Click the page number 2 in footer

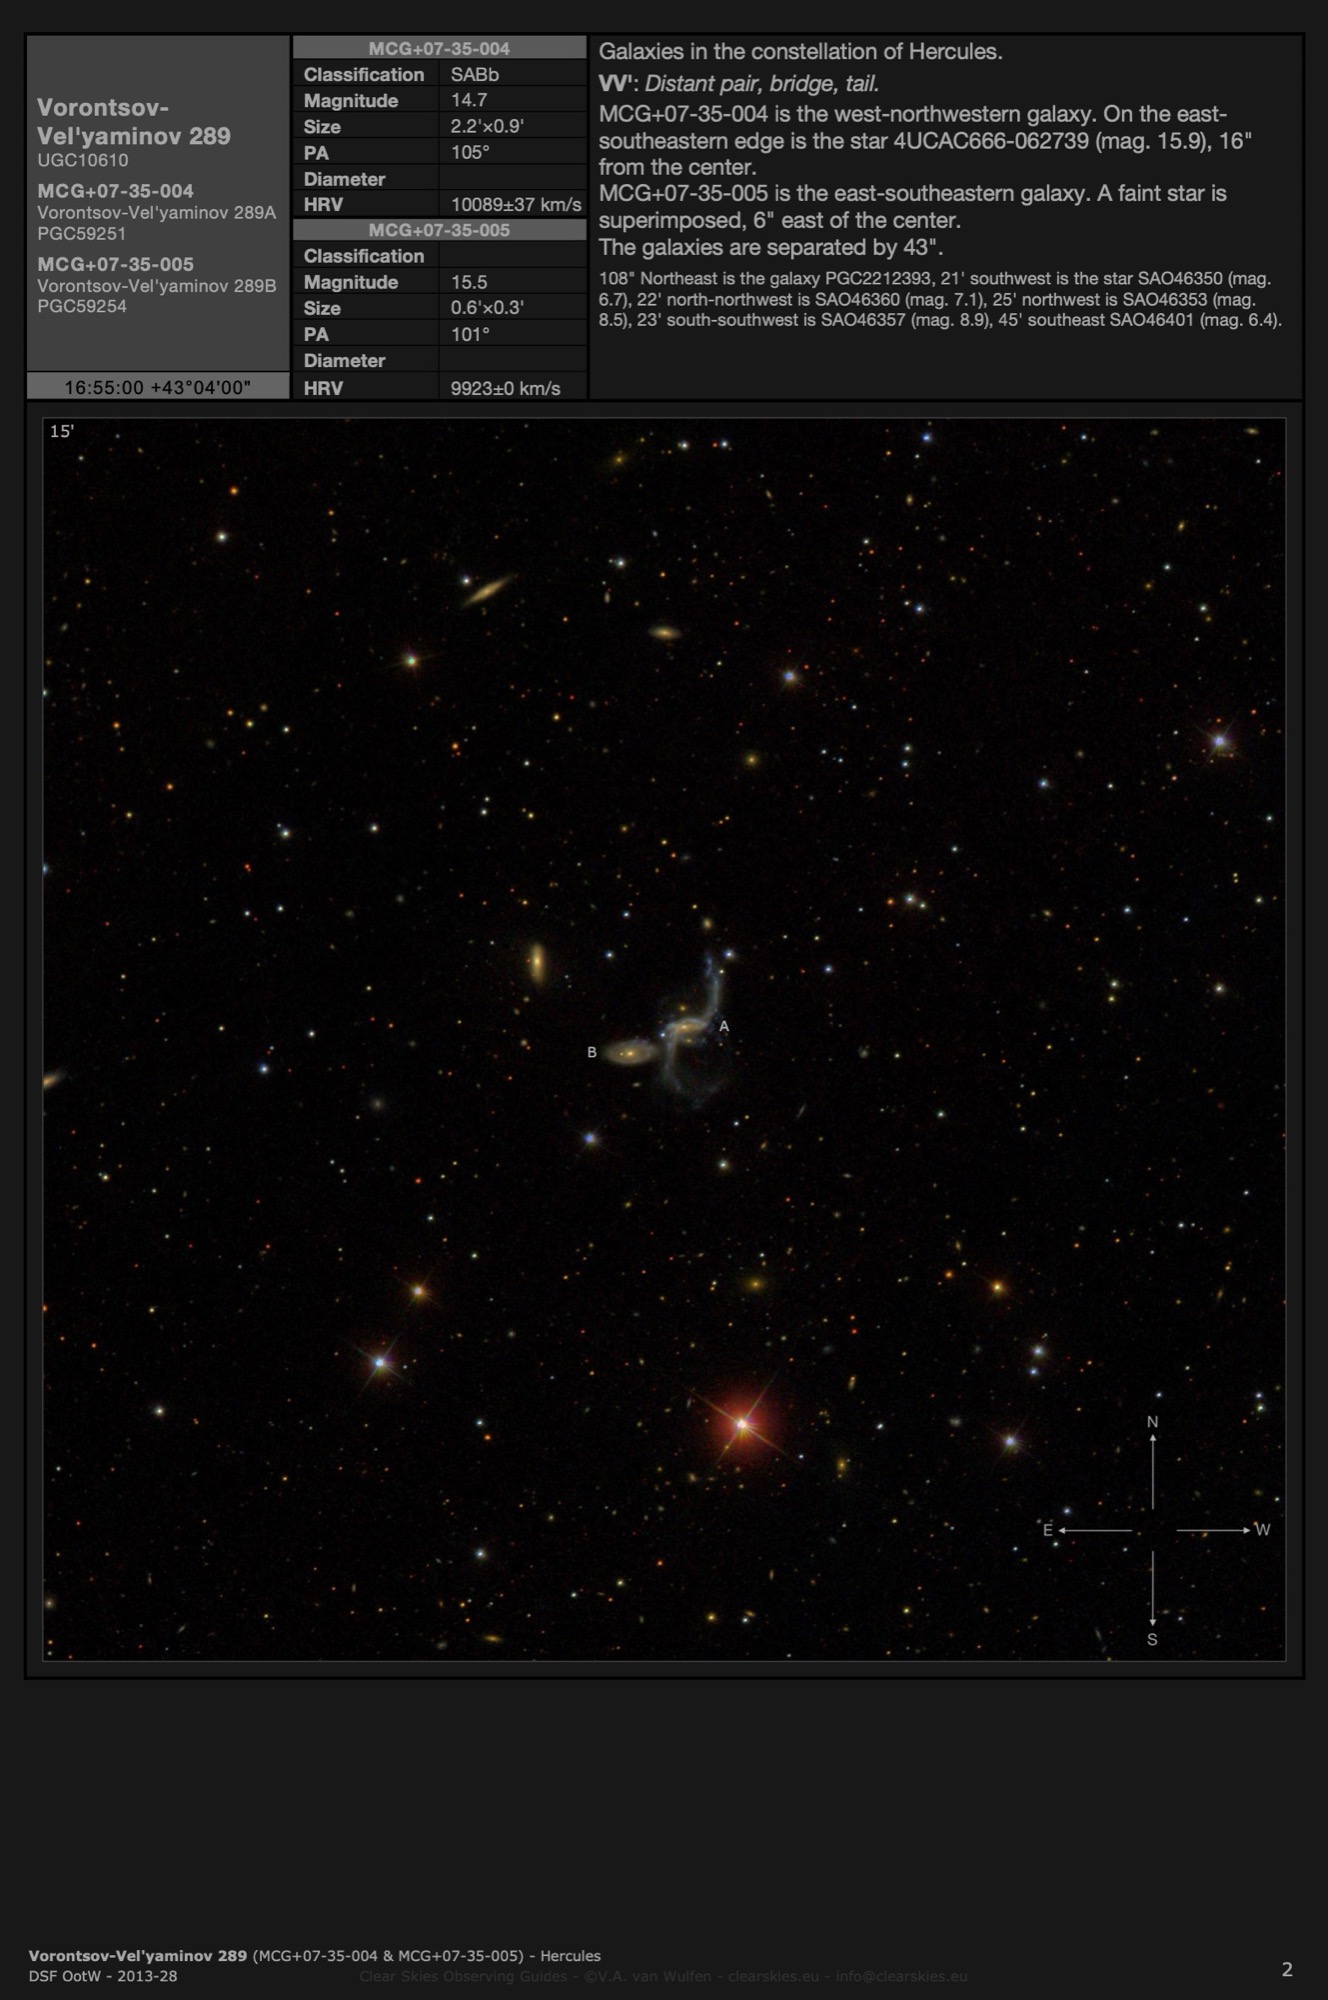[x=1287, y=1969]
